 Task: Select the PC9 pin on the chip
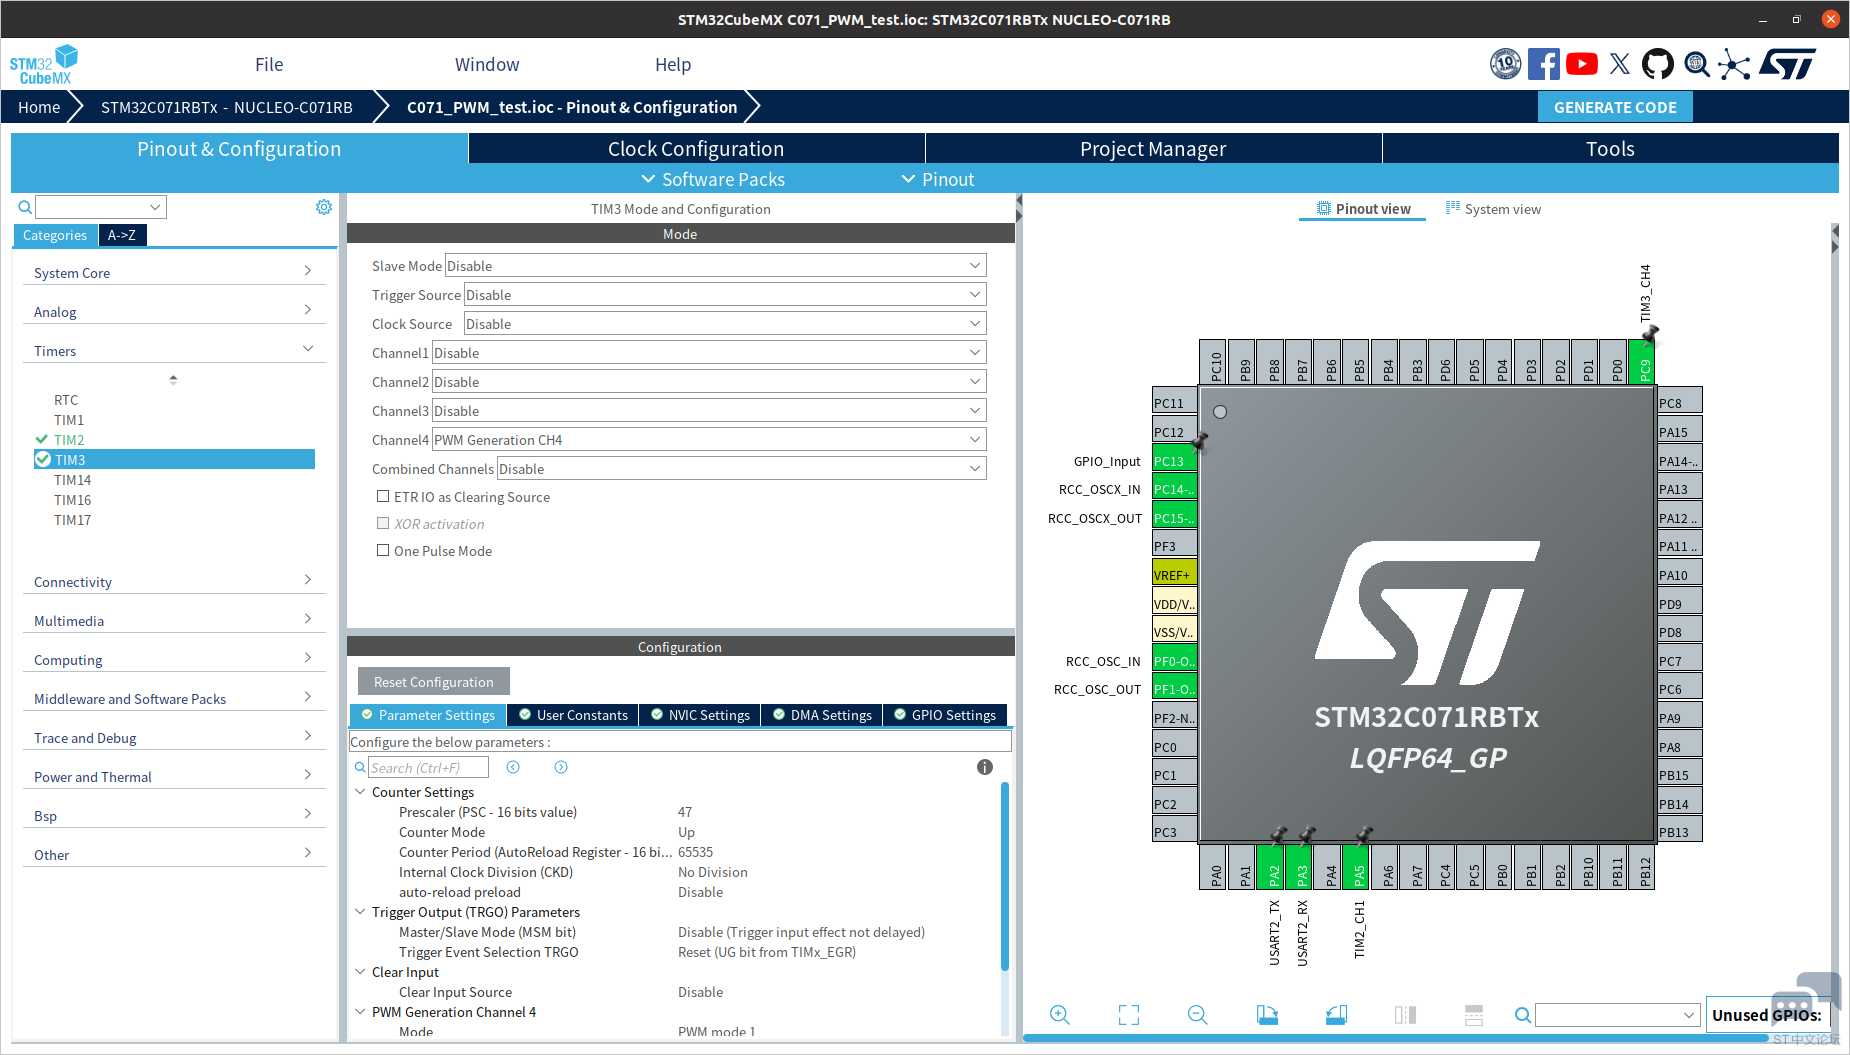click(1643, 364)
